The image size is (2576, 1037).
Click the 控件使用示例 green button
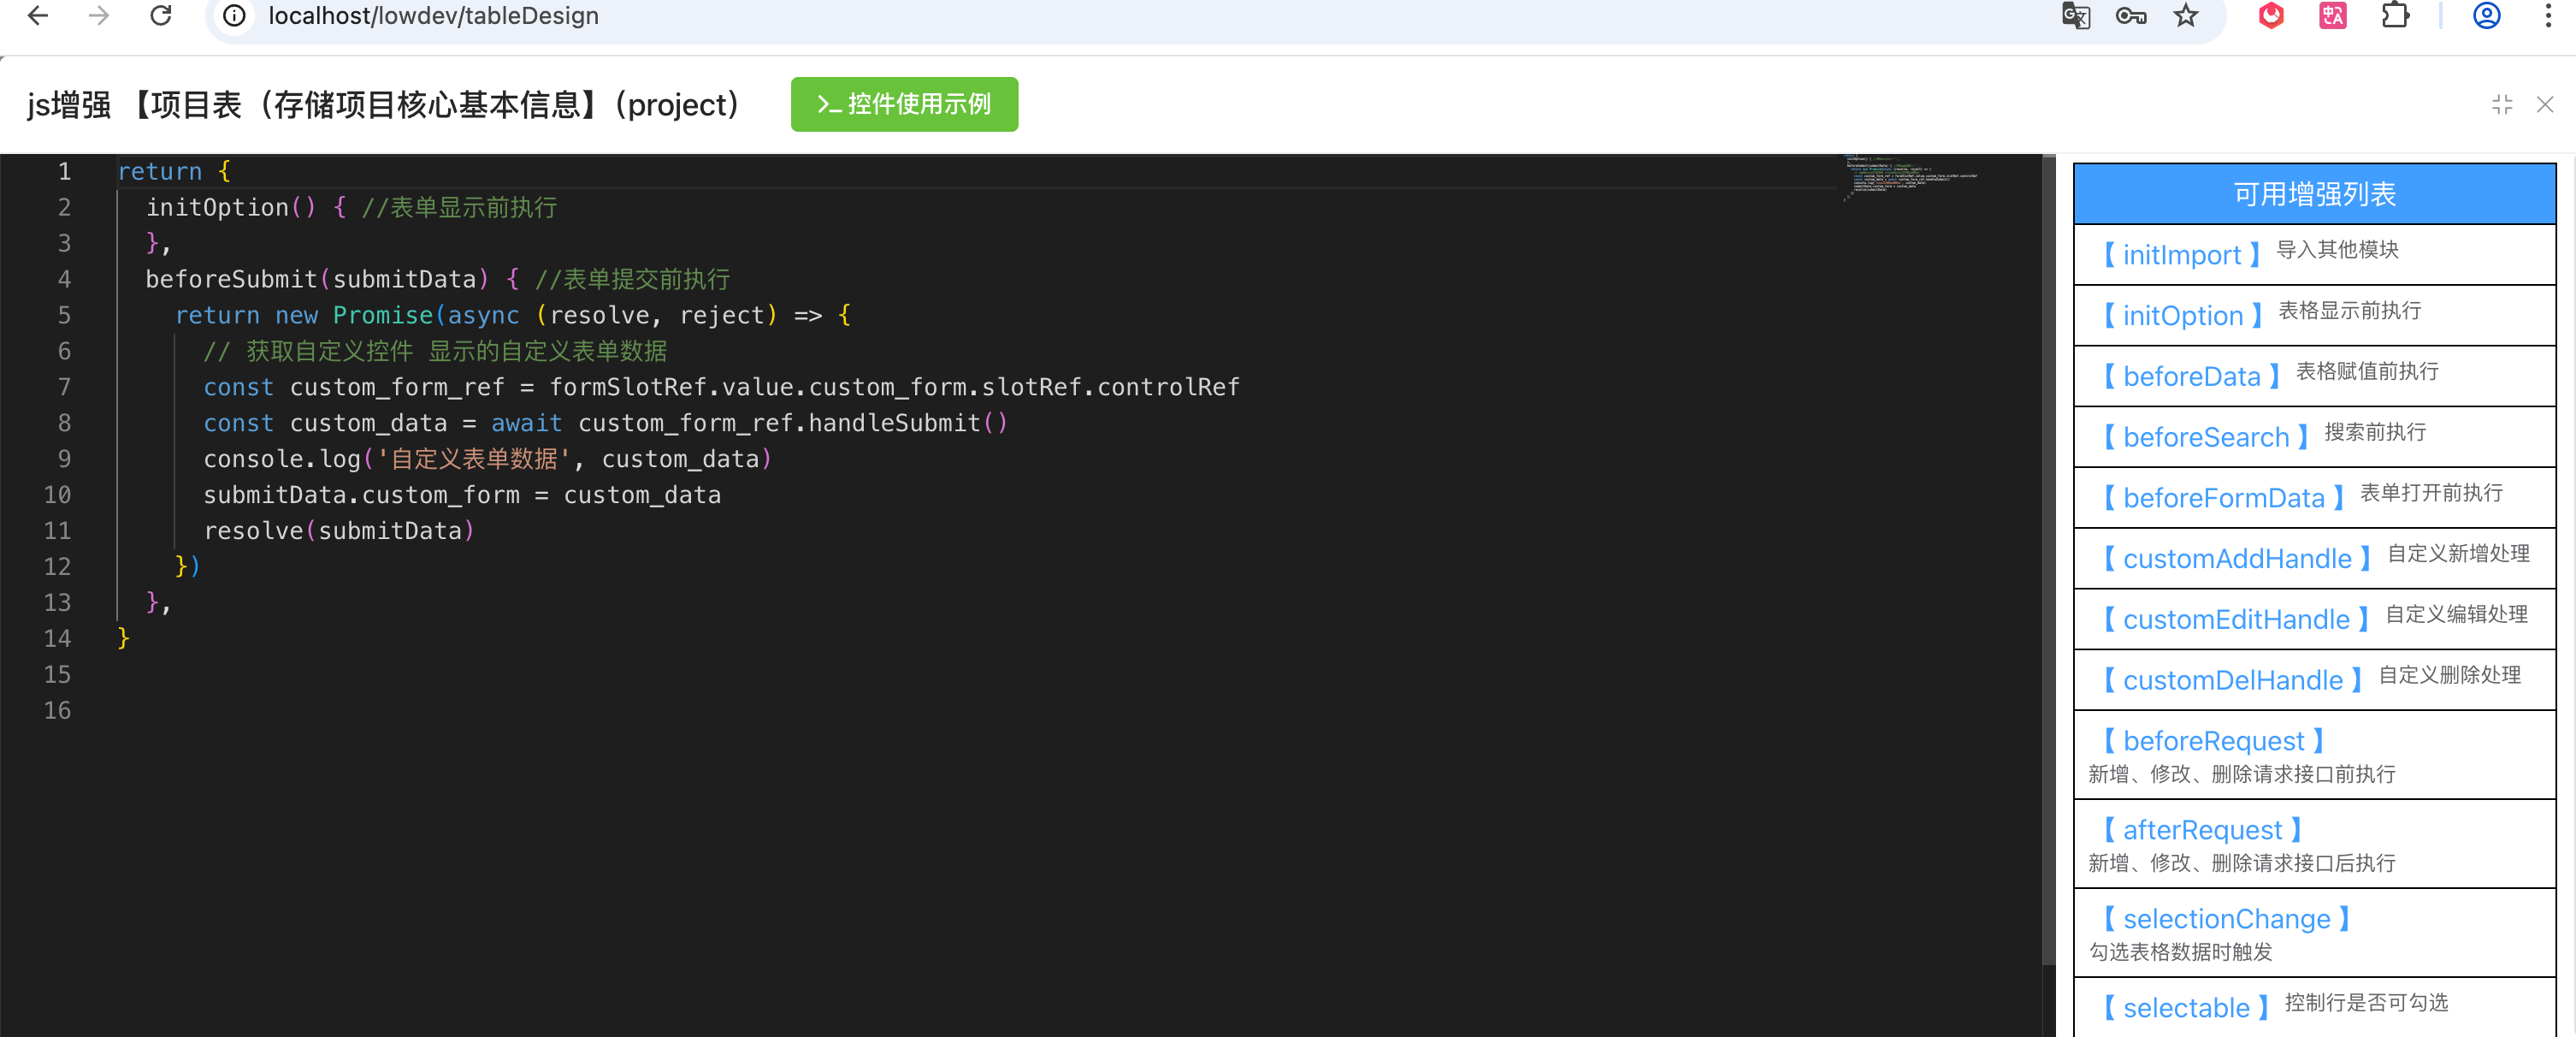[904, 104]
